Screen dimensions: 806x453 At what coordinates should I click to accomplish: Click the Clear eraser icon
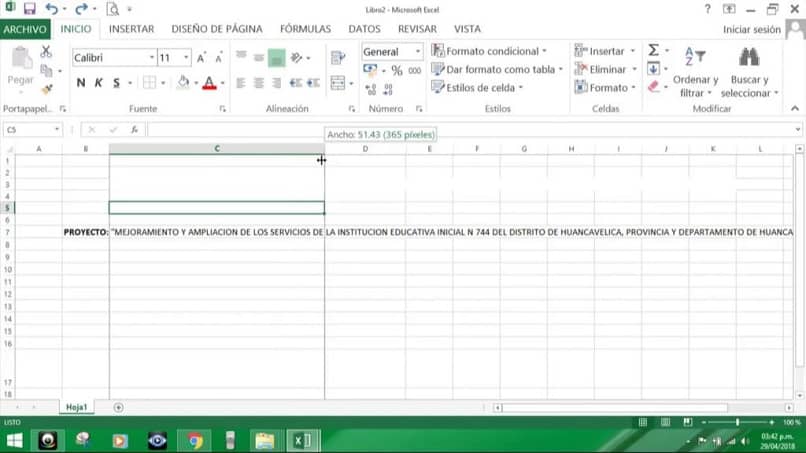point(653,87)
